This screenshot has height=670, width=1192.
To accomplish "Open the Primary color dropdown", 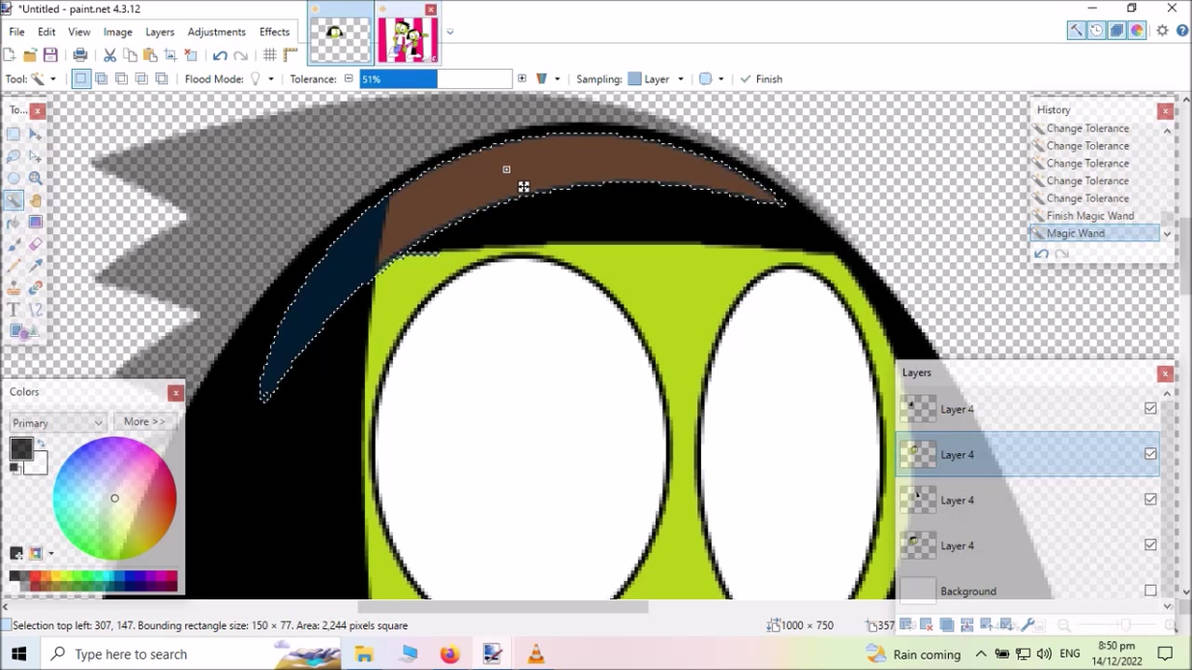I will (57, 423).
